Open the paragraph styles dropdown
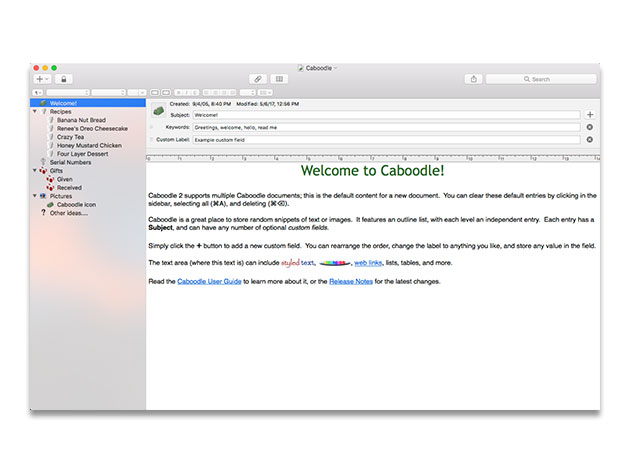630x473 pixels. [38, 92]
